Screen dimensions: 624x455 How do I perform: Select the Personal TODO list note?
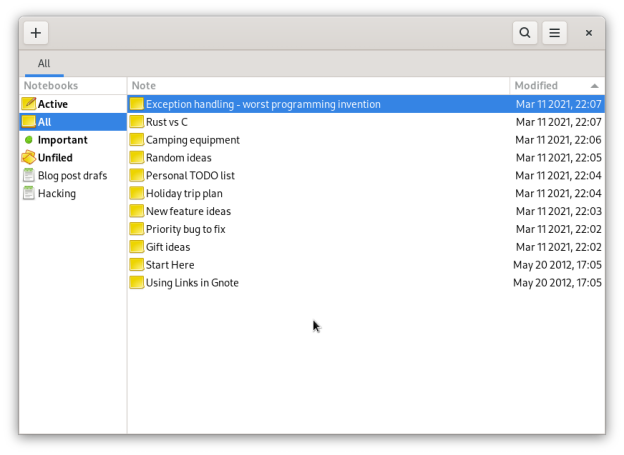click(190, 176)
